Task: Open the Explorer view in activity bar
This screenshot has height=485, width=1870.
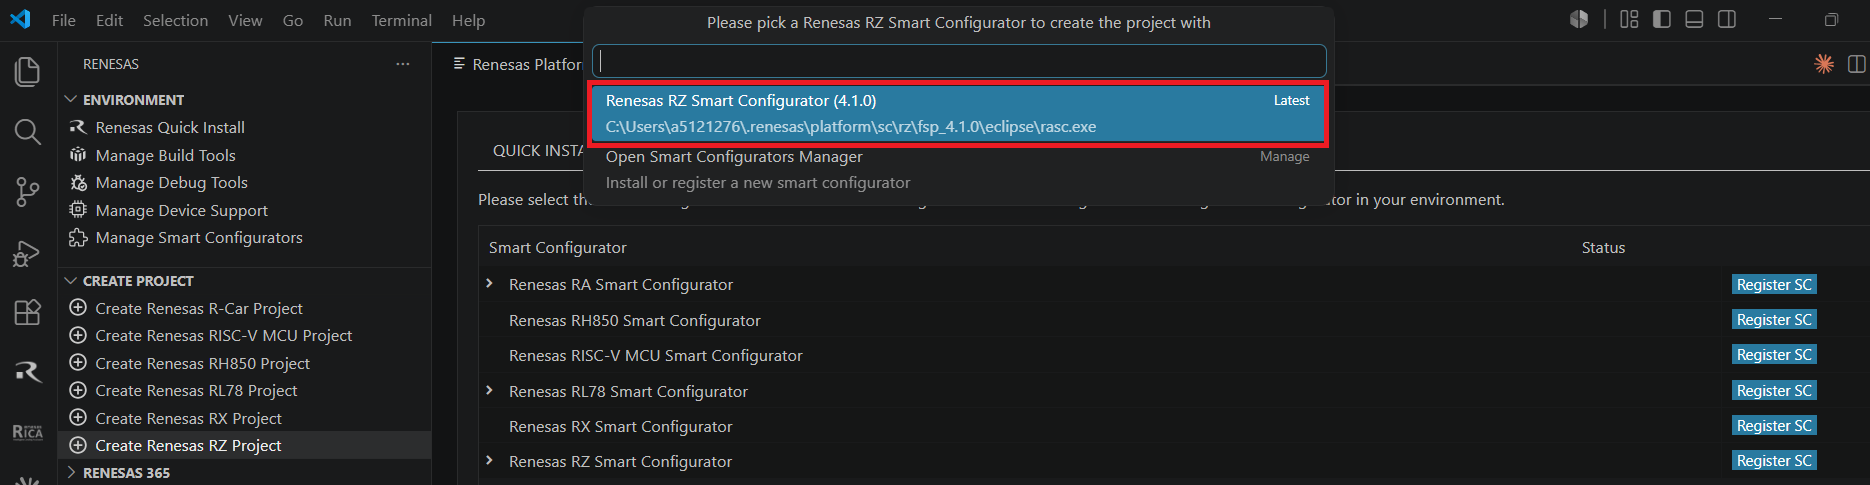Action: click(28, 72)
